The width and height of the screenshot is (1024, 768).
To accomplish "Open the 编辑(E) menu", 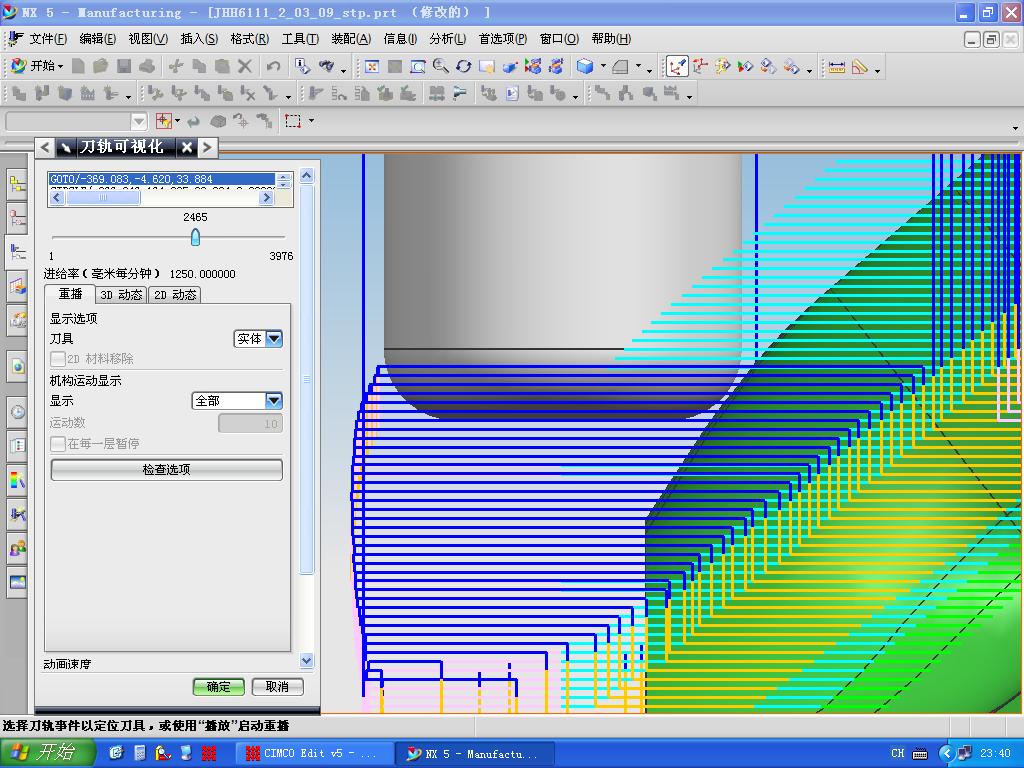I will (x=97, y=39).
